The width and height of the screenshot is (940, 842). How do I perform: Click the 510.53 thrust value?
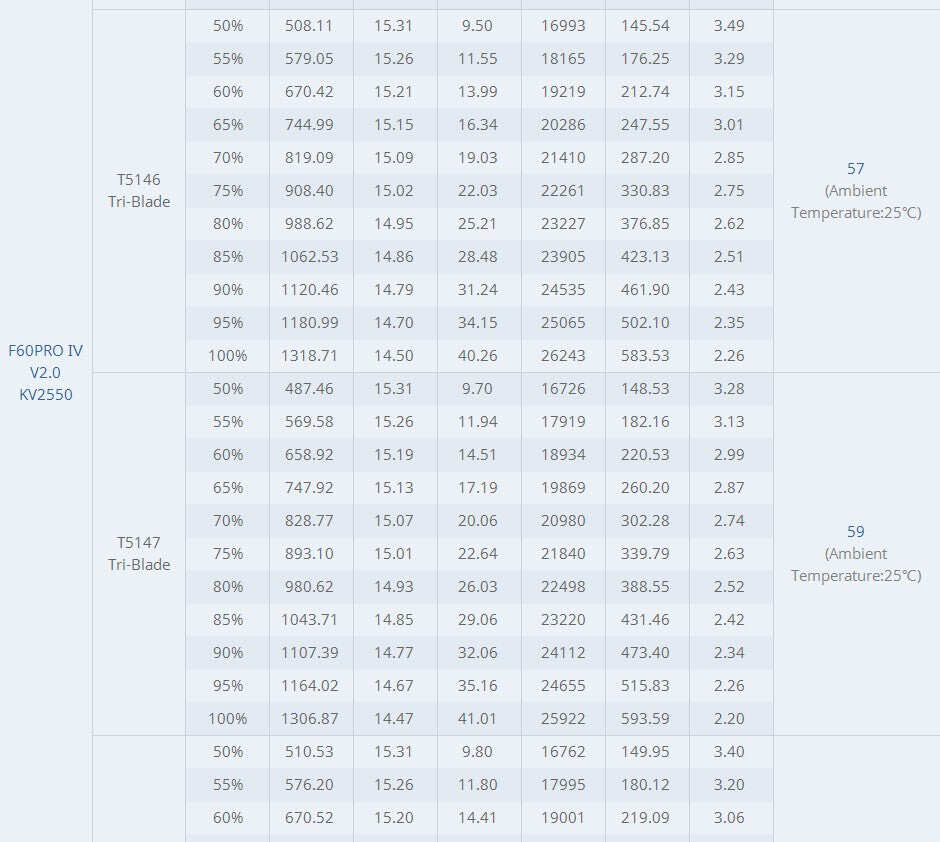[311, 752]
